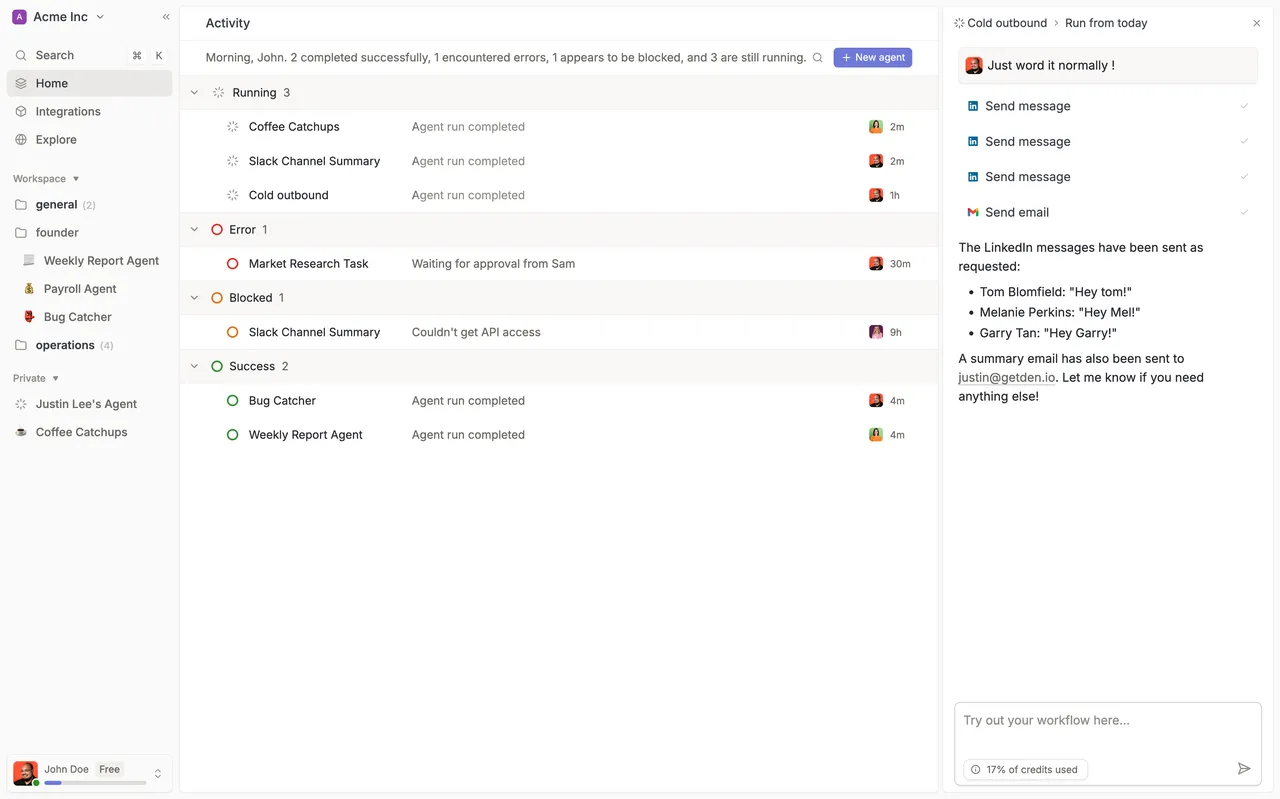Screen dimensions: 1280x799
Task: Click avatar on blocked Slack Channel Summary row
Action: [876, 332]
